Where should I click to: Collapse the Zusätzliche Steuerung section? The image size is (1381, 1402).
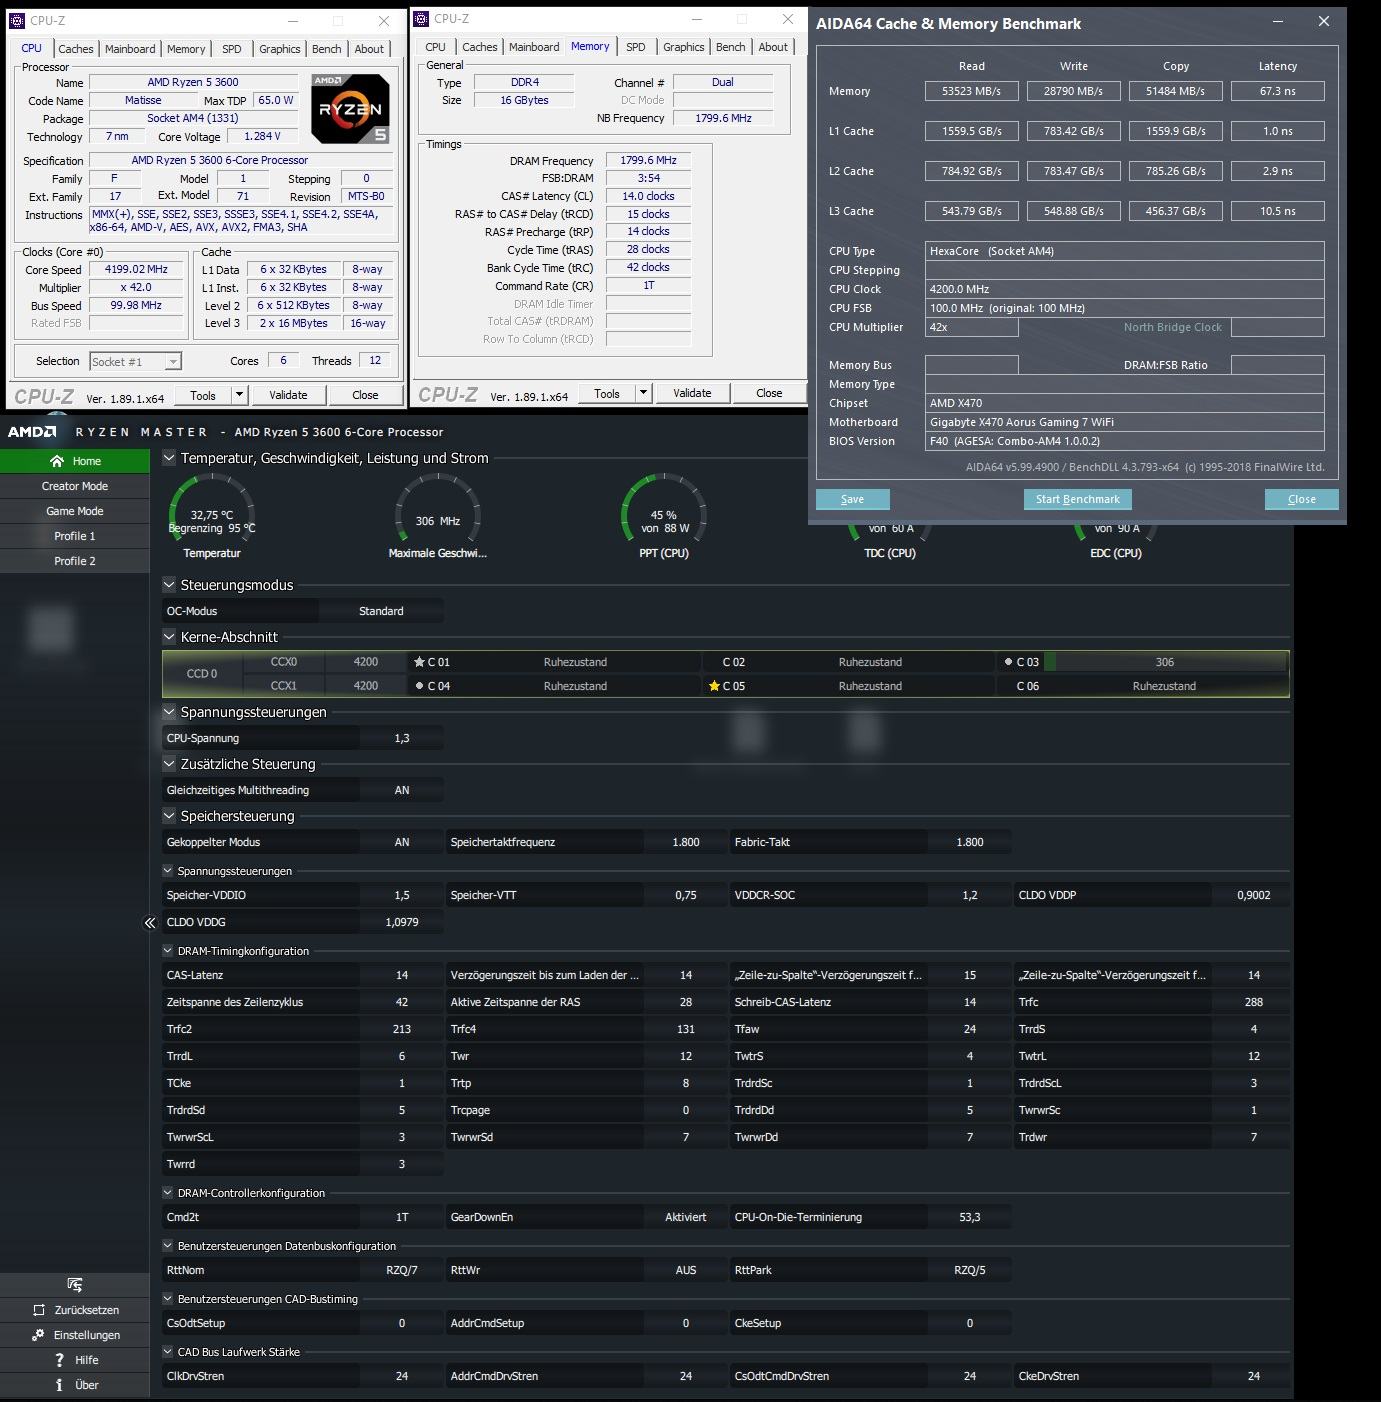pos(169,764)
